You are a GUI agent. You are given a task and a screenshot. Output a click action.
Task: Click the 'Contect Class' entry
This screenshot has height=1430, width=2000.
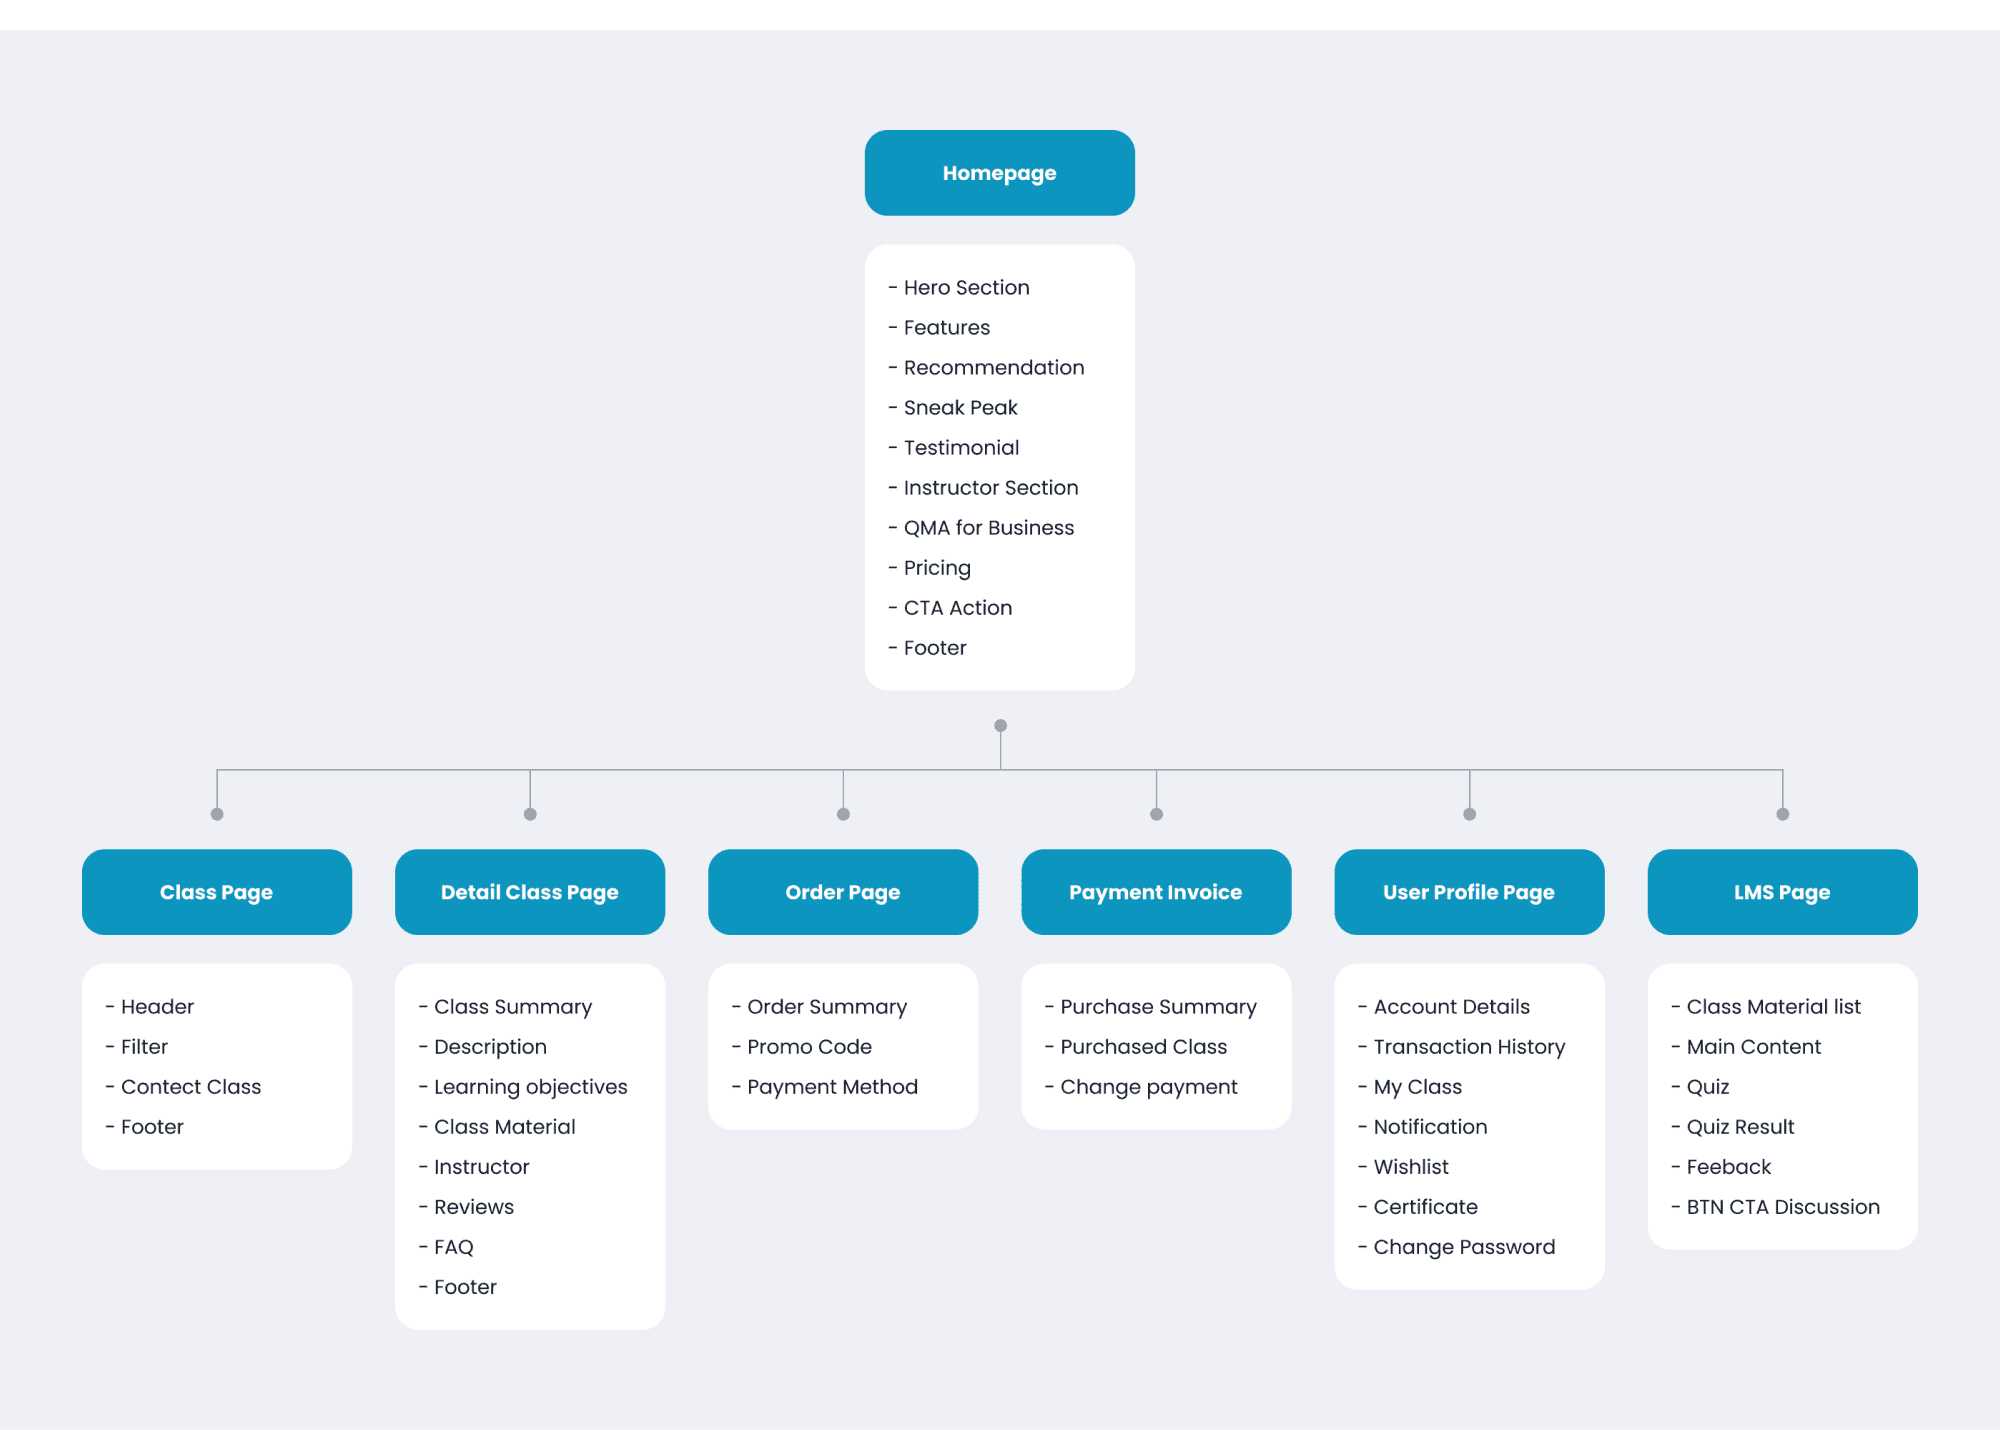click(183, 1087)
